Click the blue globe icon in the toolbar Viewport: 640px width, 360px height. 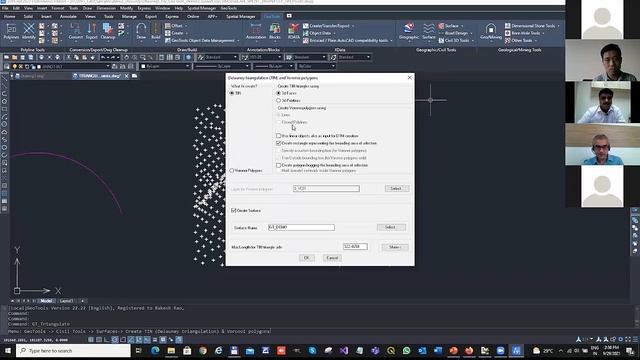[188, 57]
